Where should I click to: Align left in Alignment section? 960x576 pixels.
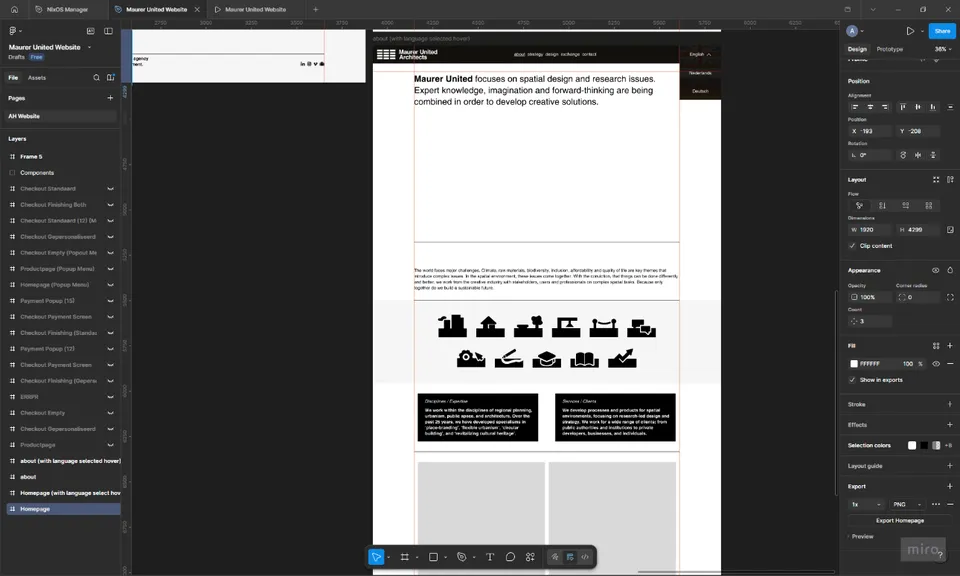tap(855, 107)
